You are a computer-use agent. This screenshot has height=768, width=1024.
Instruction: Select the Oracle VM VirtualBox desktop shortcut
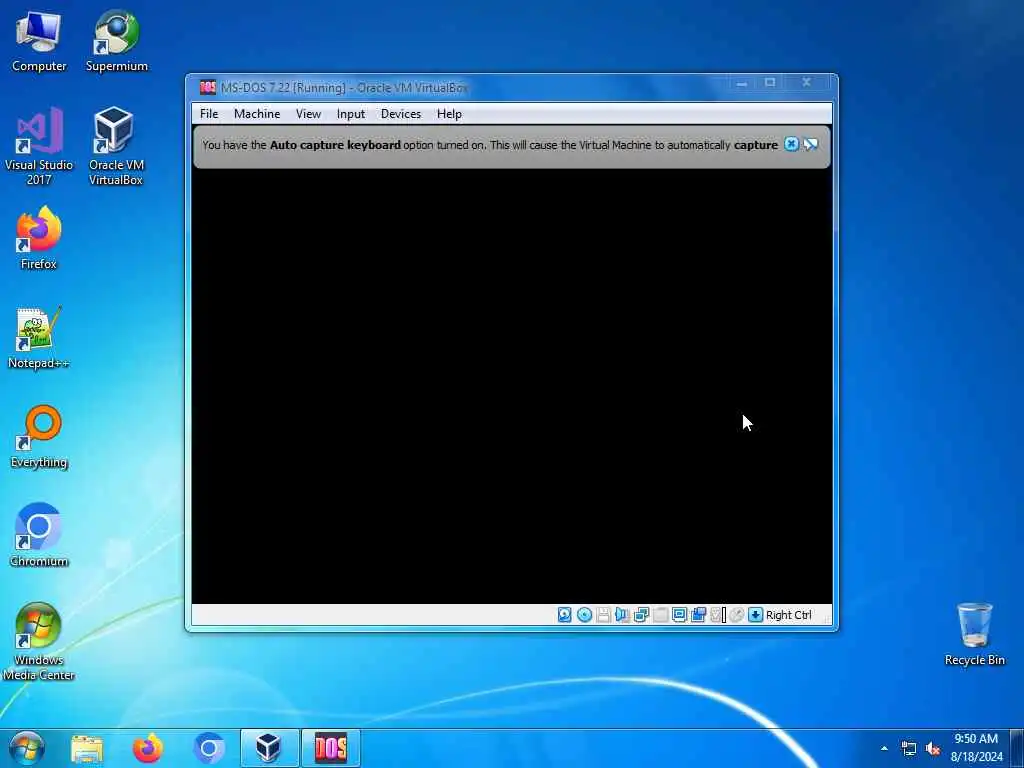tap(116, 146)
